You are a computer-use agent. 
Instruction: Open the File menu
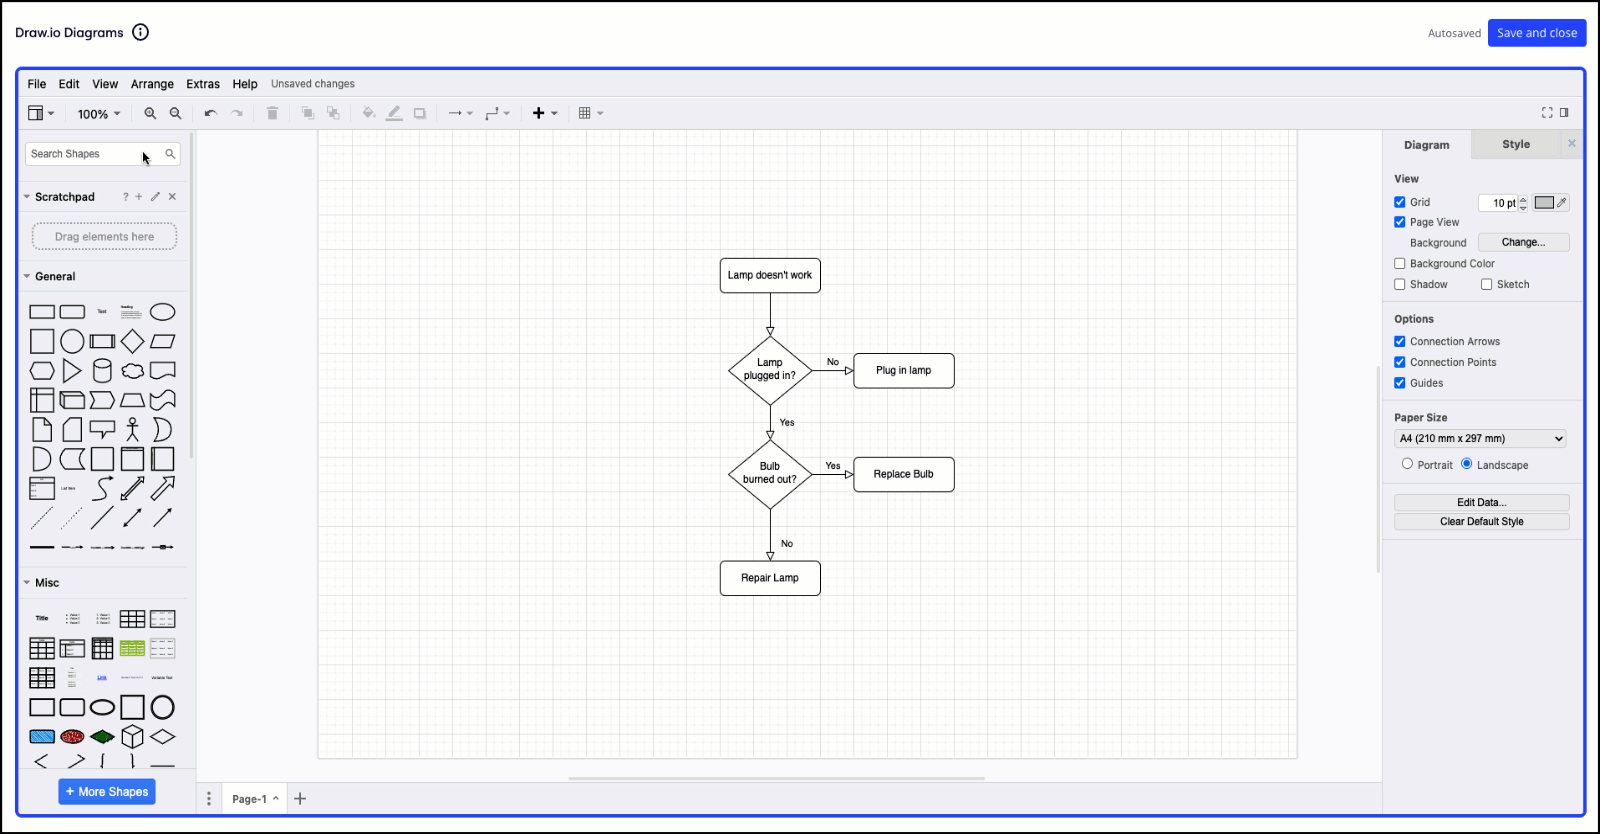click(37, 84)
